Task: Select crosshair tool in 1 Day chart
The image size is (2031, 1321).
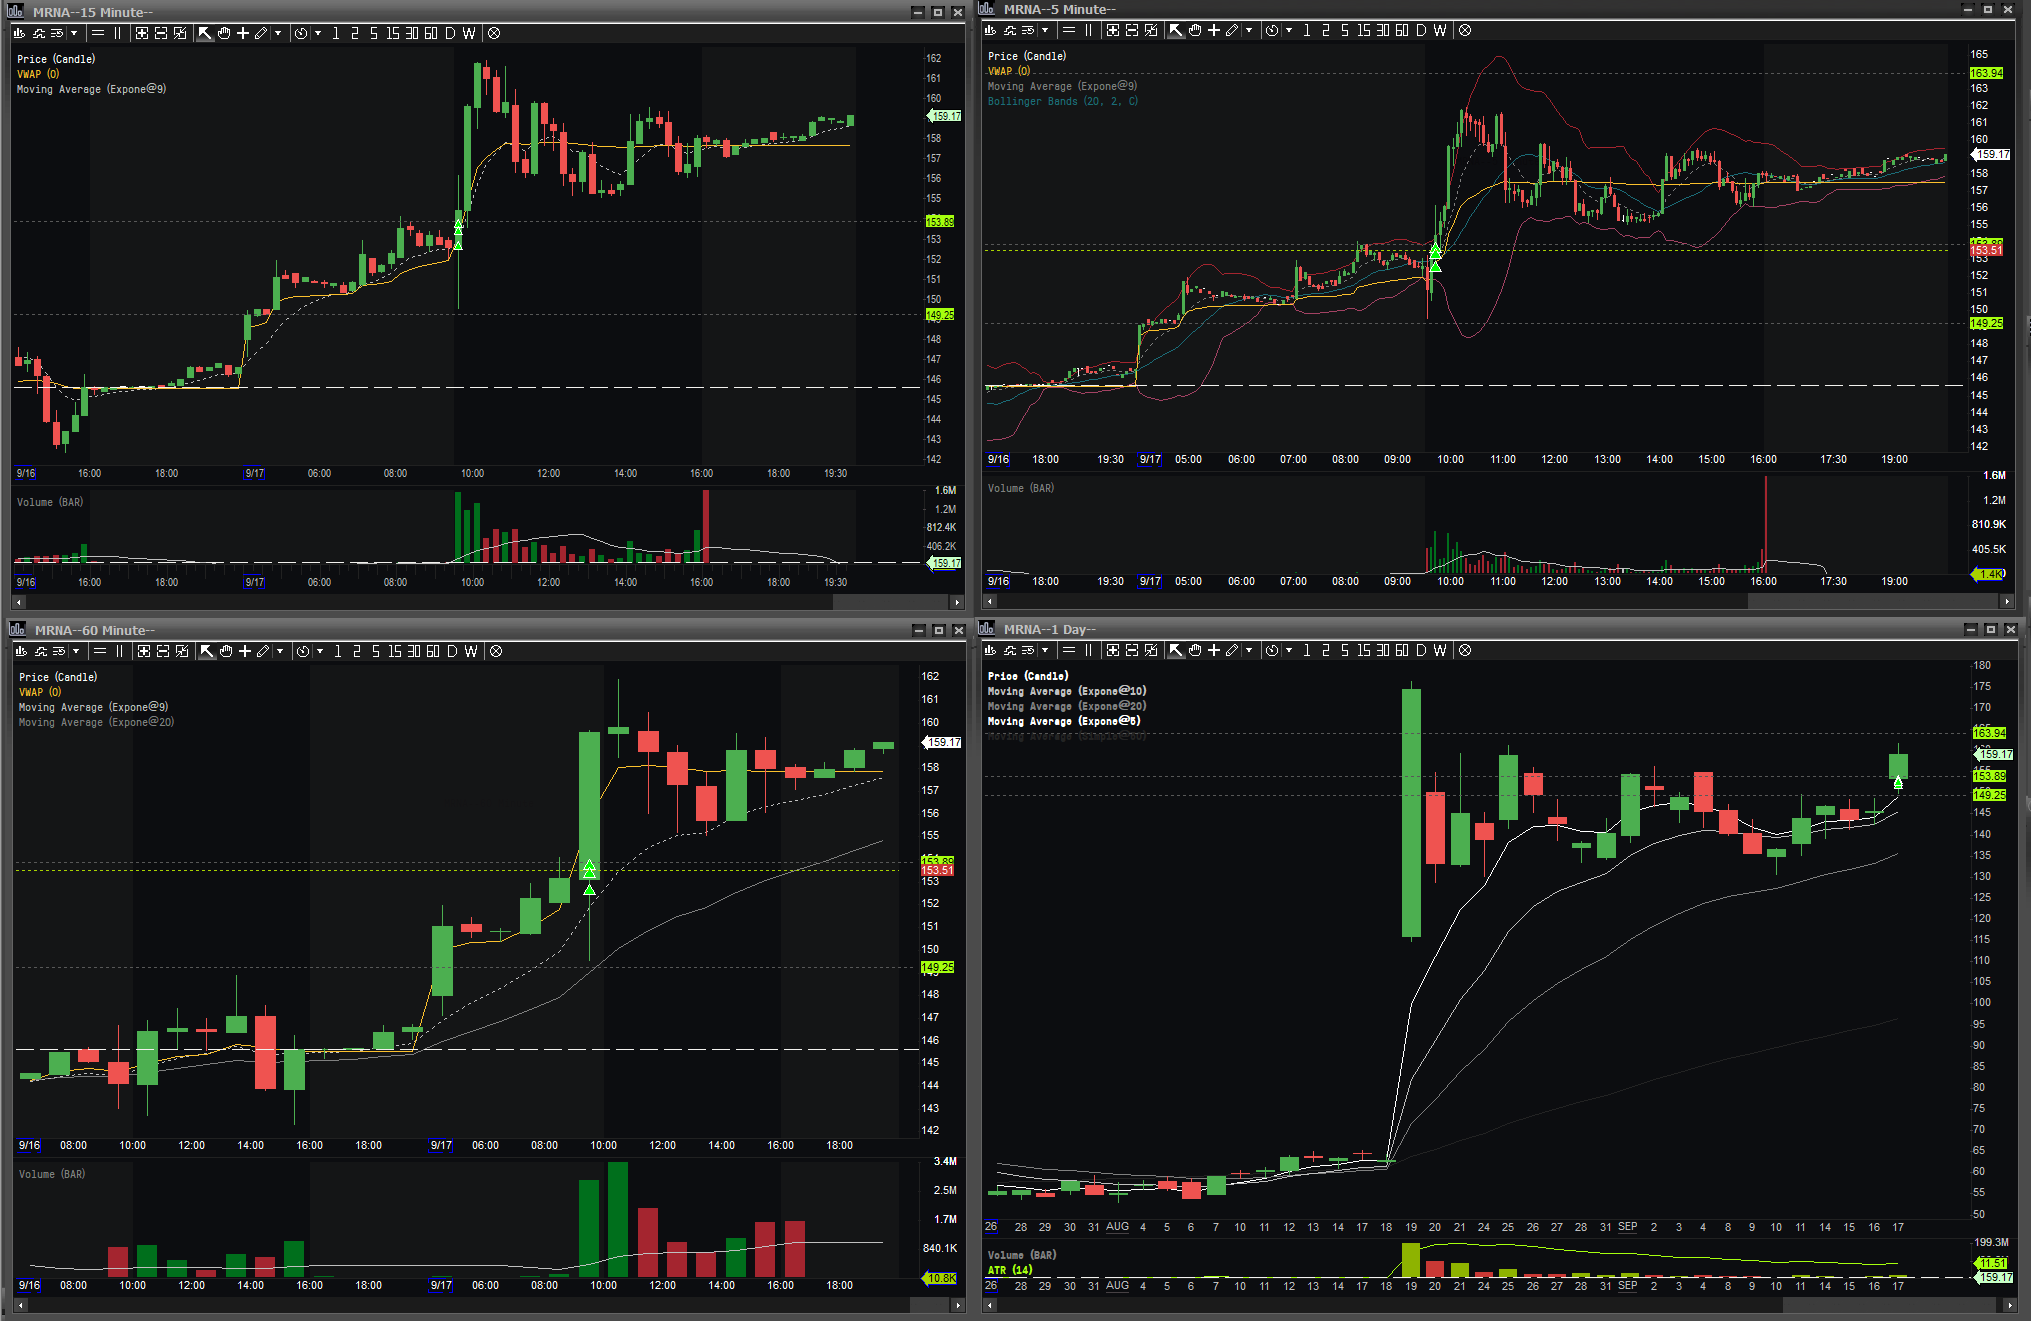Action: [1214, 650]
